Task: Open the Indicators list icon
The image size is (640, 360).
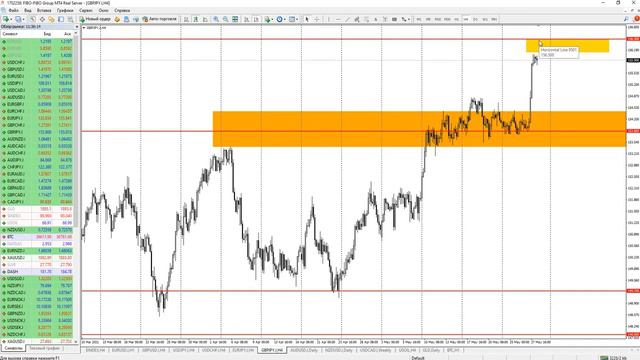Action: 267,19
